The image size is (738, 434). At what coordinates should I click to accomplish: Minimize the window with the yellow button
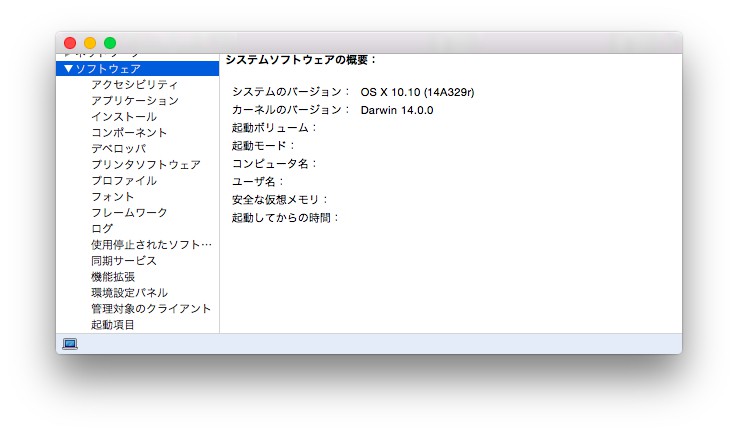click(x=90, y=43)
